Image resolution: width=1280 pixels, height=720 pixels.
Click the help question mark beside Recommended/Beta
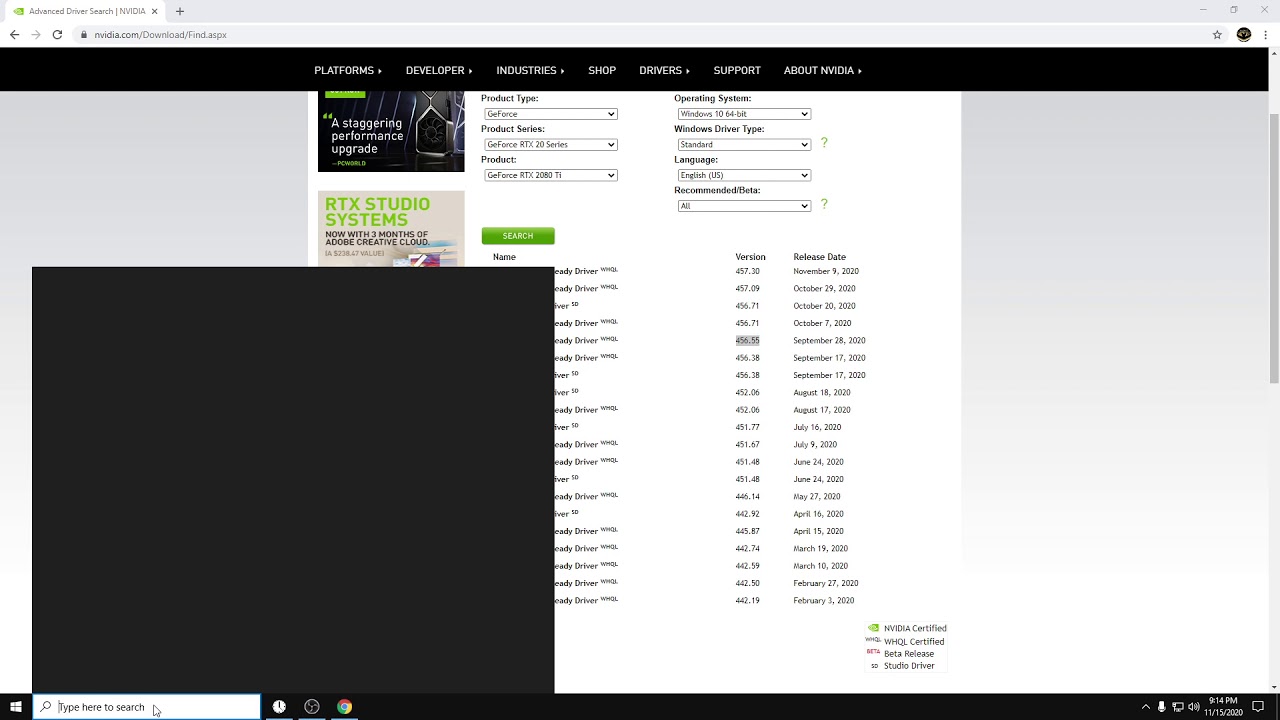pos(824,204)
